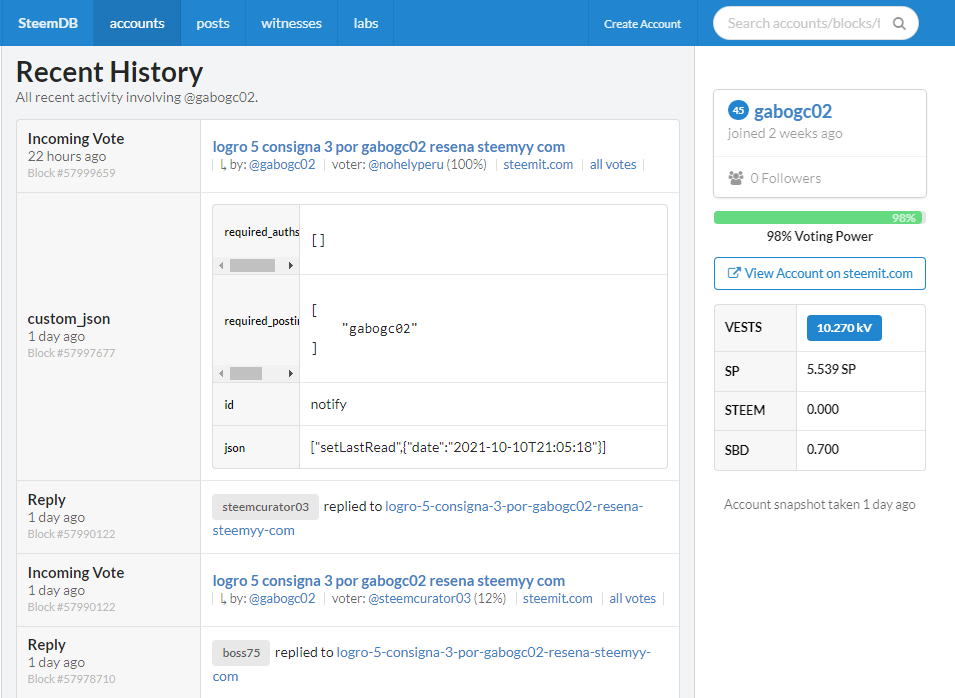Open @gabogc02 author link in steemcurator03 vote row

[282, 599]
